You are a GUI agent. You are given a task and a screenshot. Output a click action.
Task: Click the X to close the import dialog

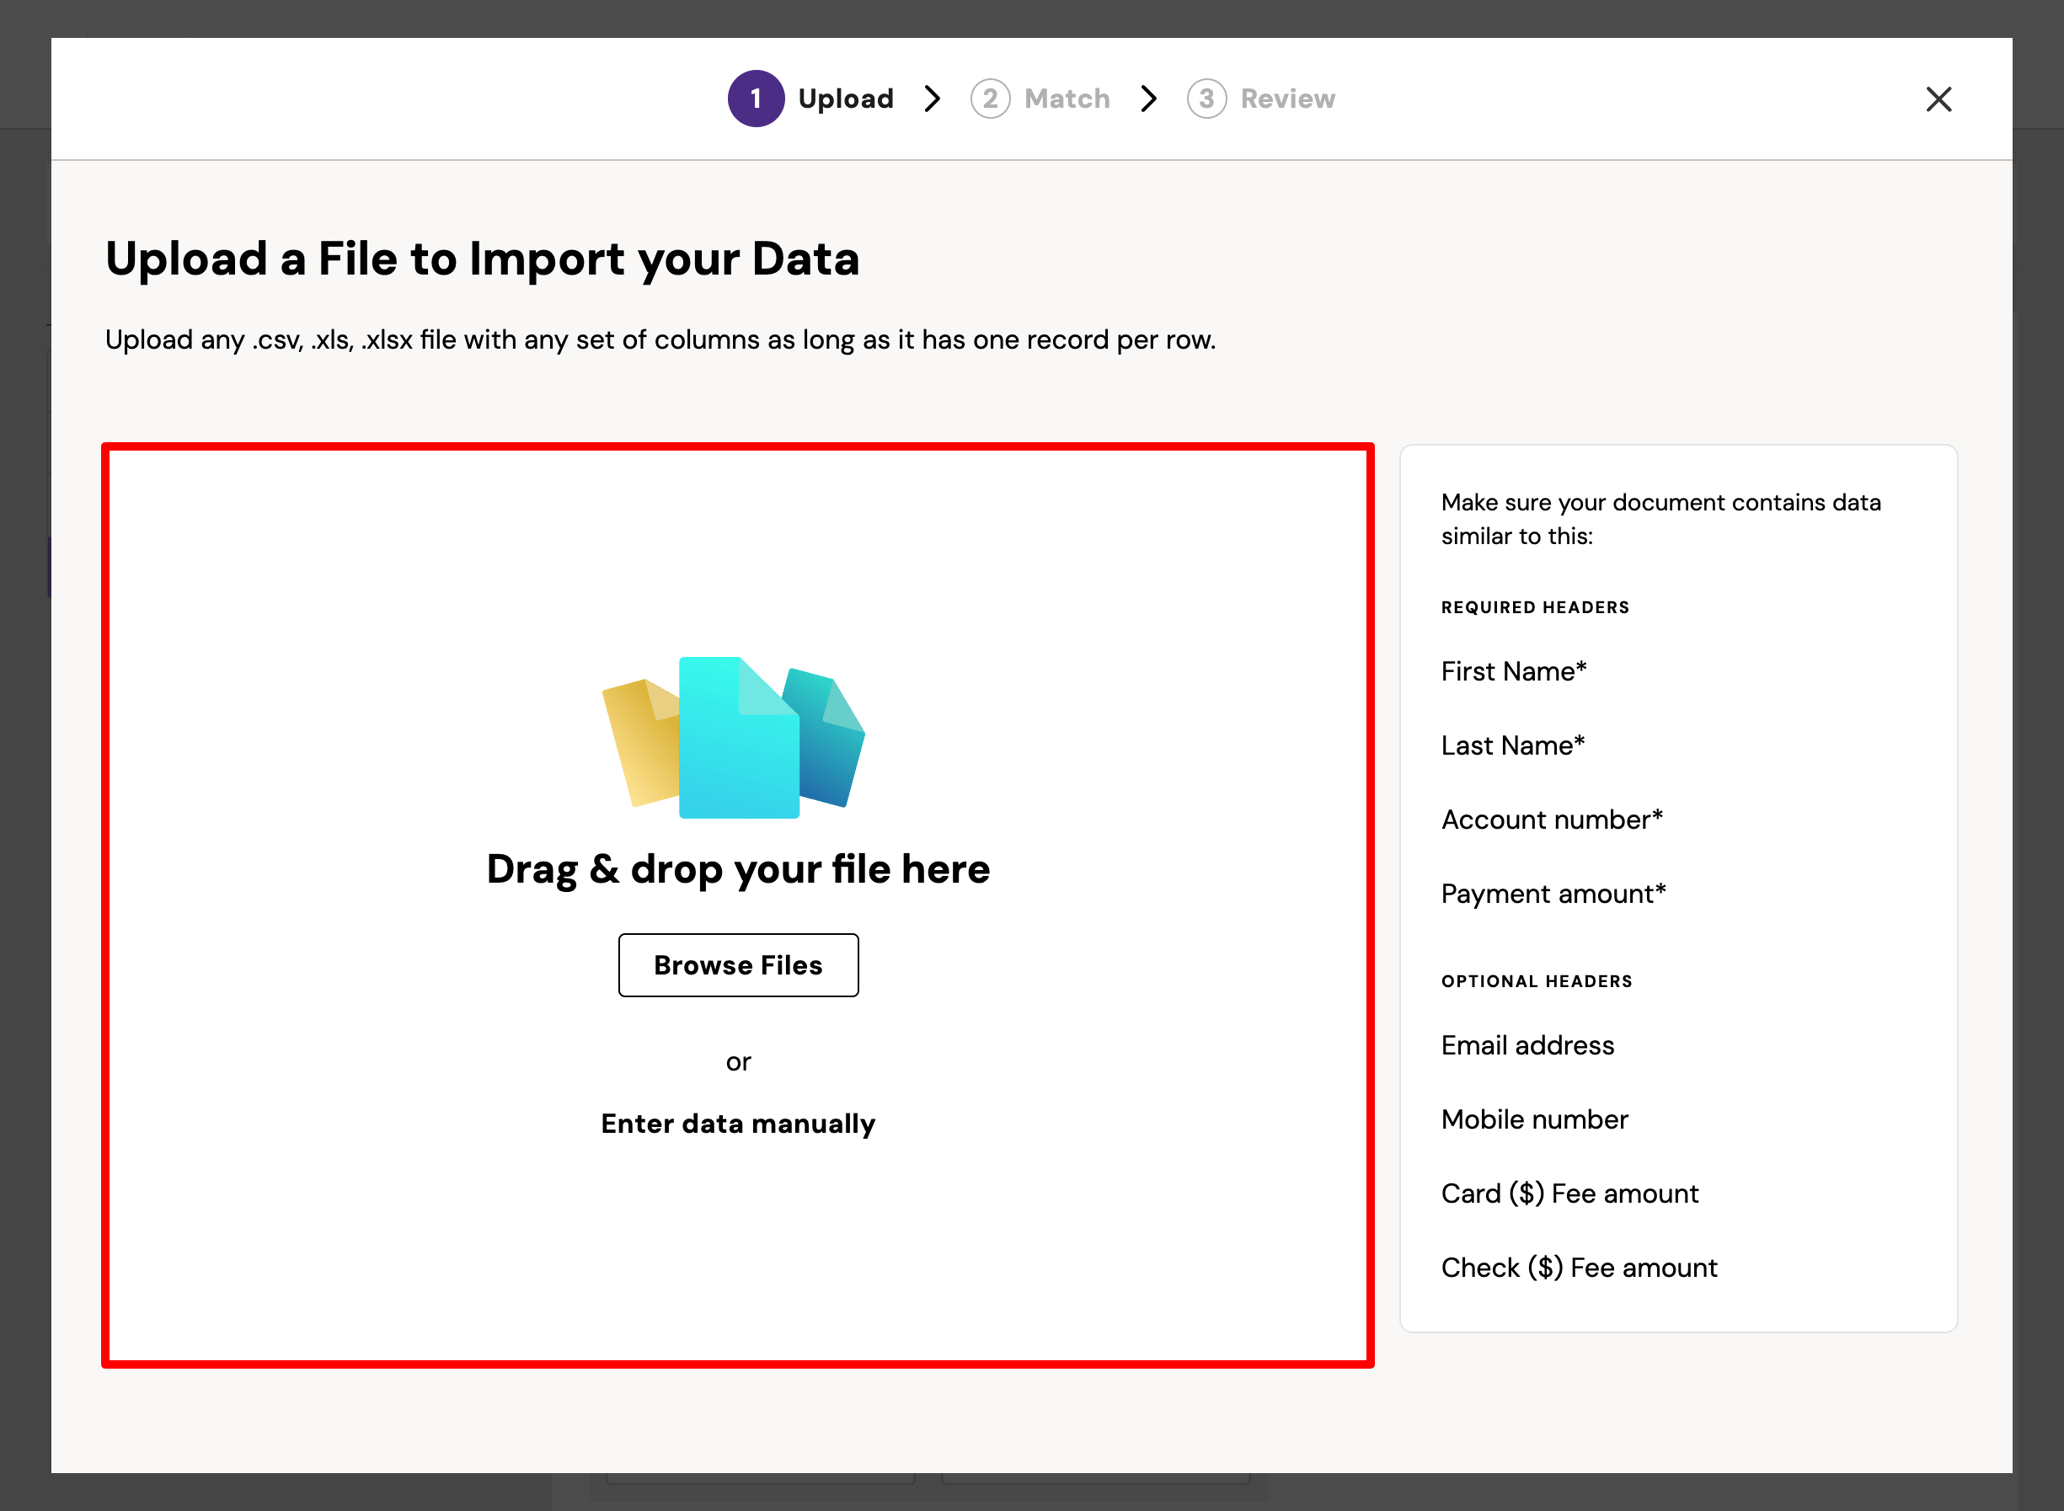point(1939,98)
